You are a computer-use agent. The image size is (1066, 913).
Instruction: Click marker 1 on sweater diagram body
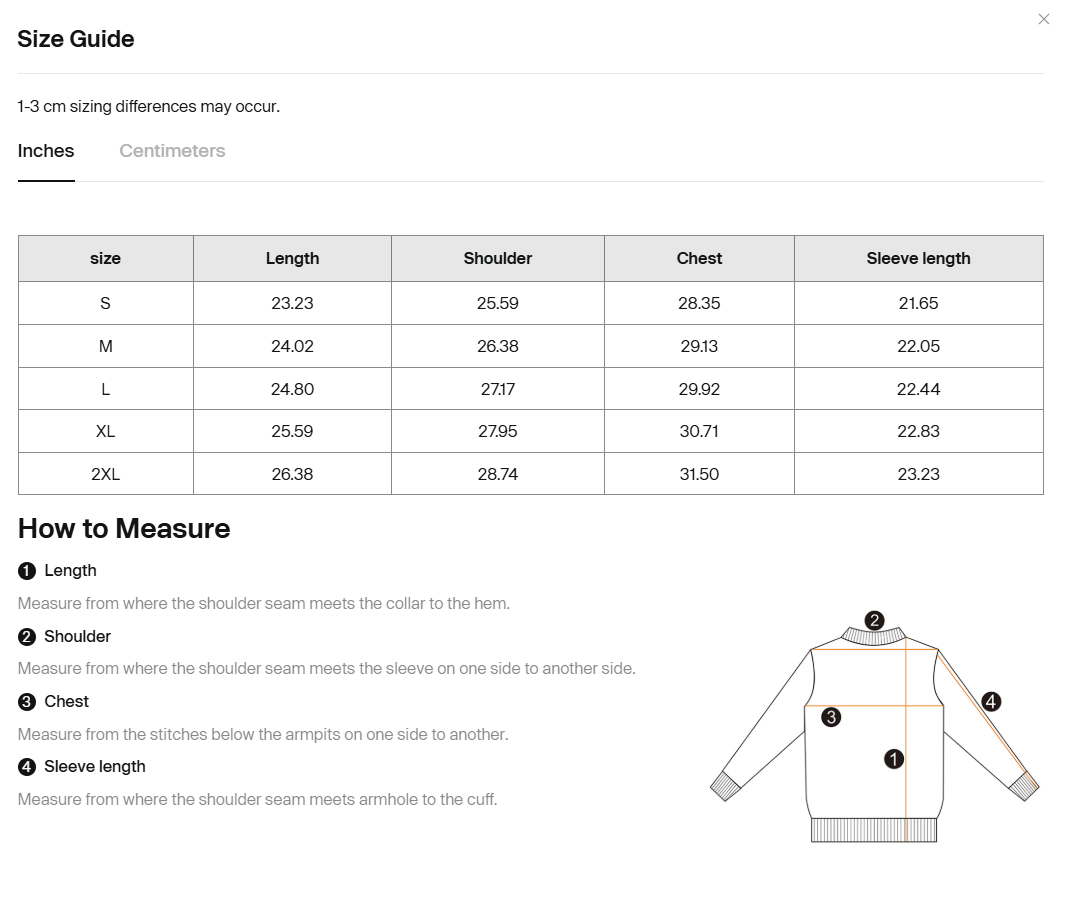[893, 759]
